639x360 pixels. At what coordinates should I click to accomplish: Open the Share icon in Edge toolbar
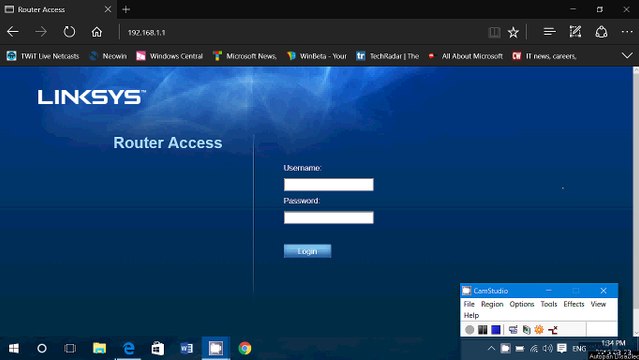601,32
